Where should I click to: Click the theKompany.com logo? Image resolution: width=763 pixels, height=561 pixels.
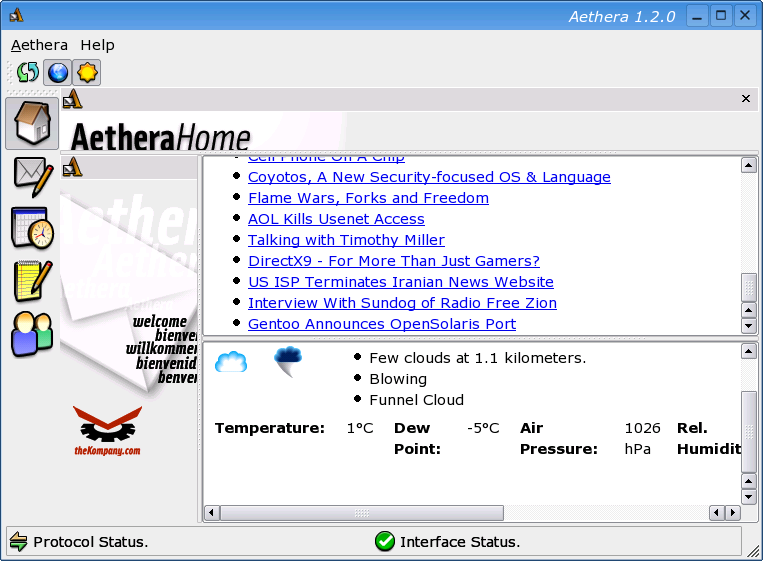point(108,431)
